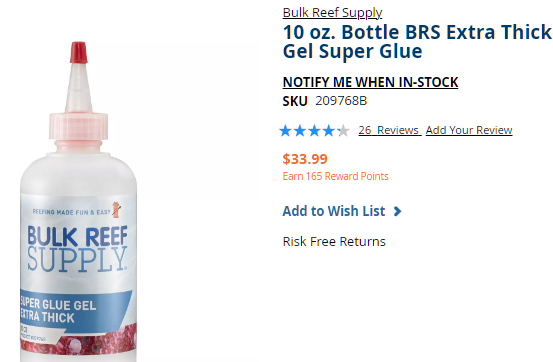Viewport: 553px width, 362px height.
Task: Click Risk Free Returns text
Action: point(334,242)
